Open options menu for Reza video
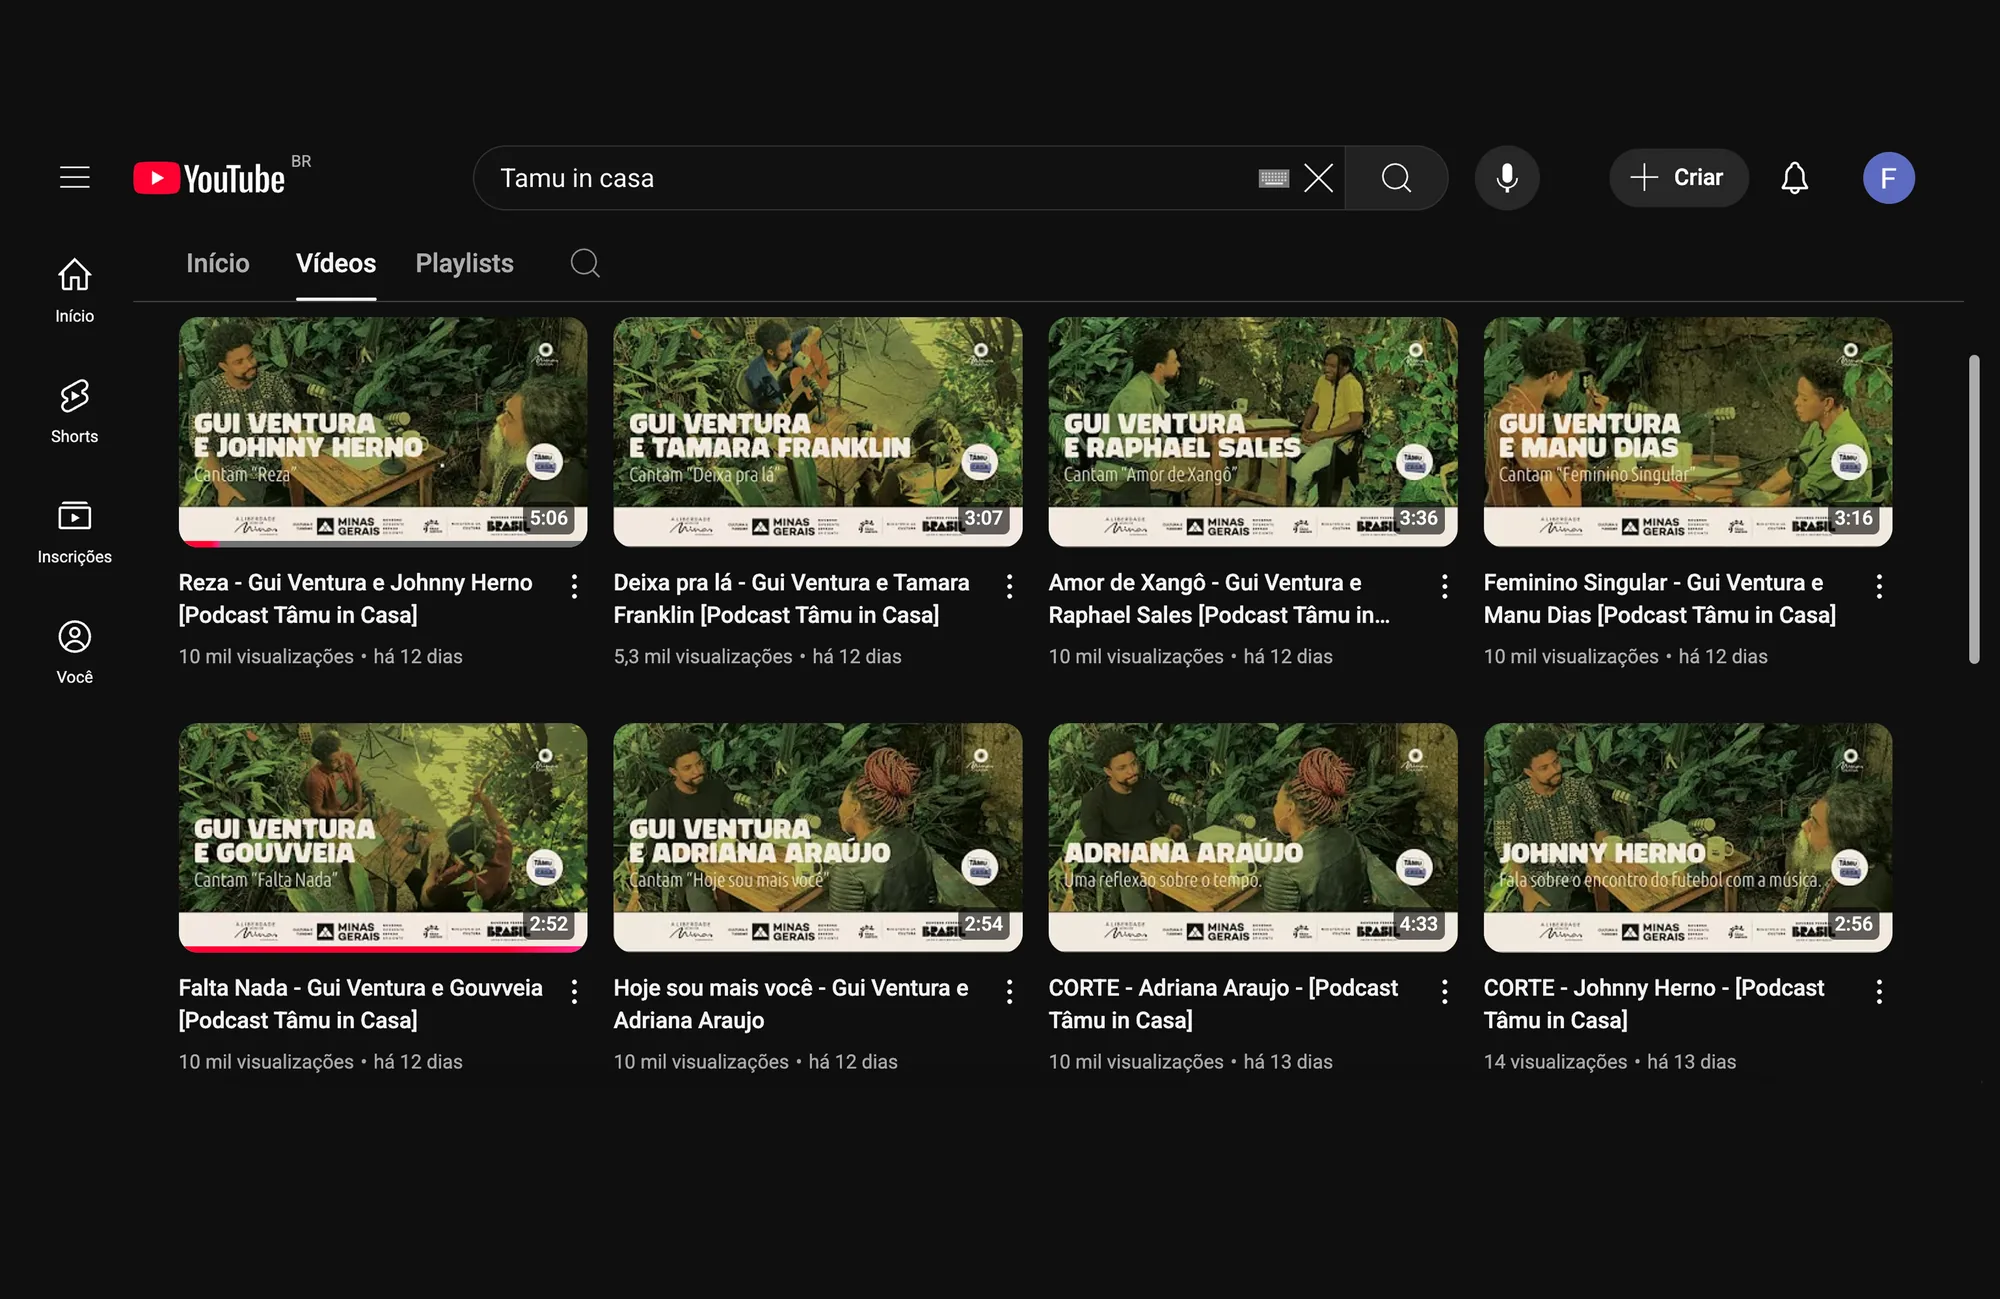Viewport: 2000px width, 1299px height. [574, 586]
